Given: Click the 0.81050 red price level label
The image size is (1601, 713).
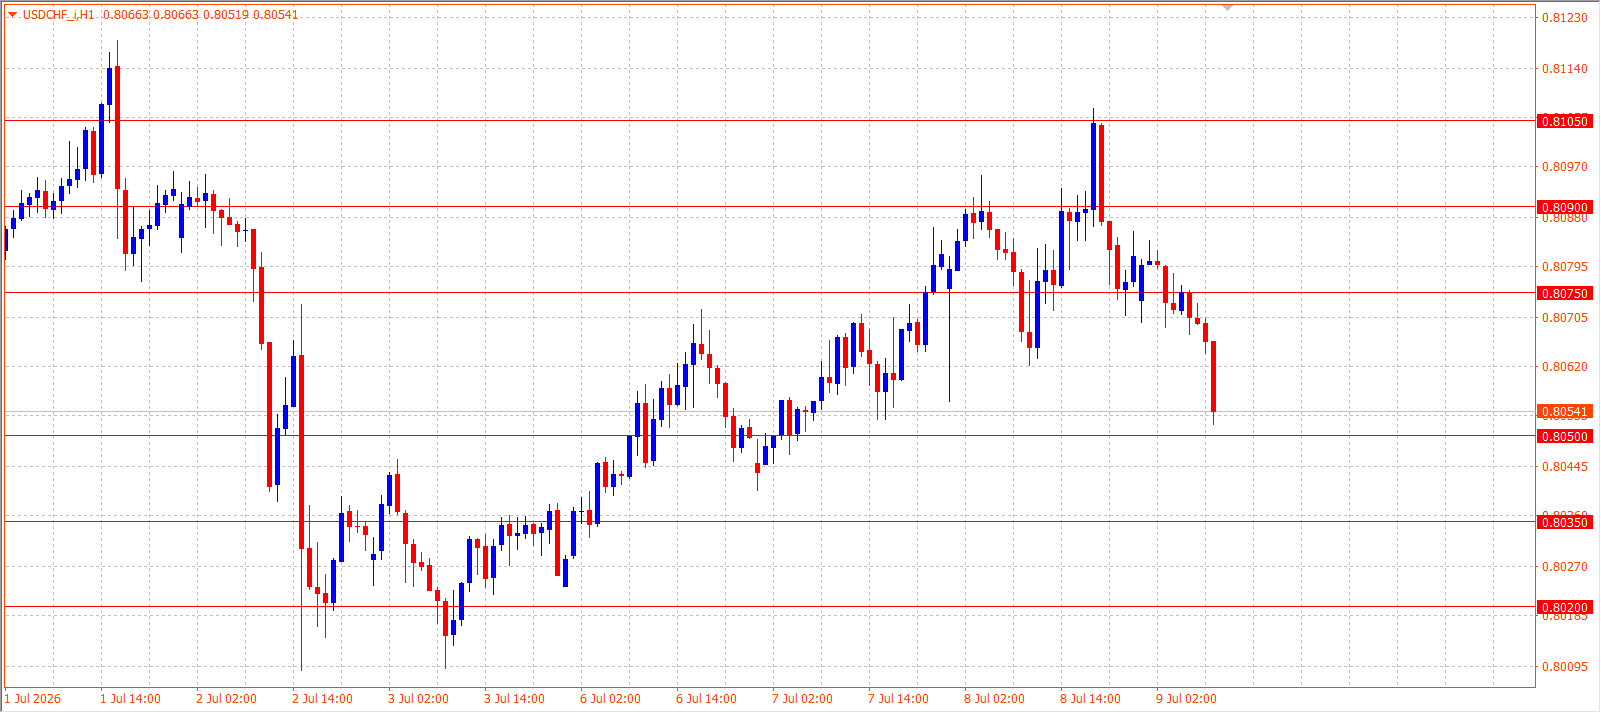Looking at the screenshot, I should click(x=1564, y=121).
